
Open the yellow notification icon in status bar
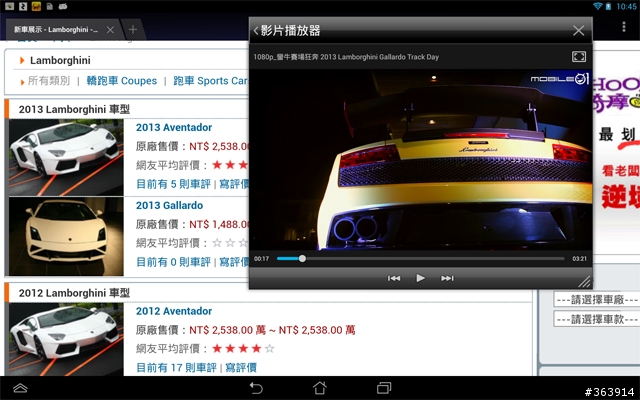tap(36, 6)
